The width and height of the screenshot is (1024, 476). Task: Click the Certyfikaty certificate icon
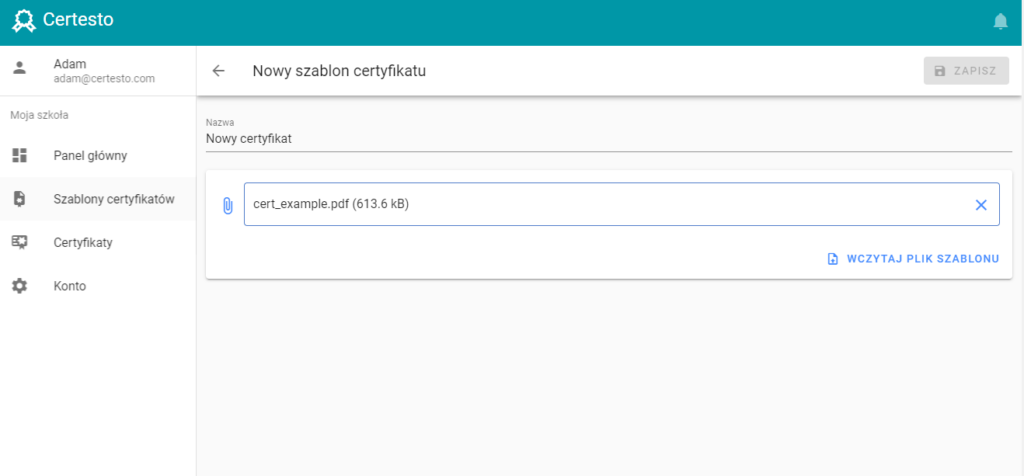click(20, 242)
